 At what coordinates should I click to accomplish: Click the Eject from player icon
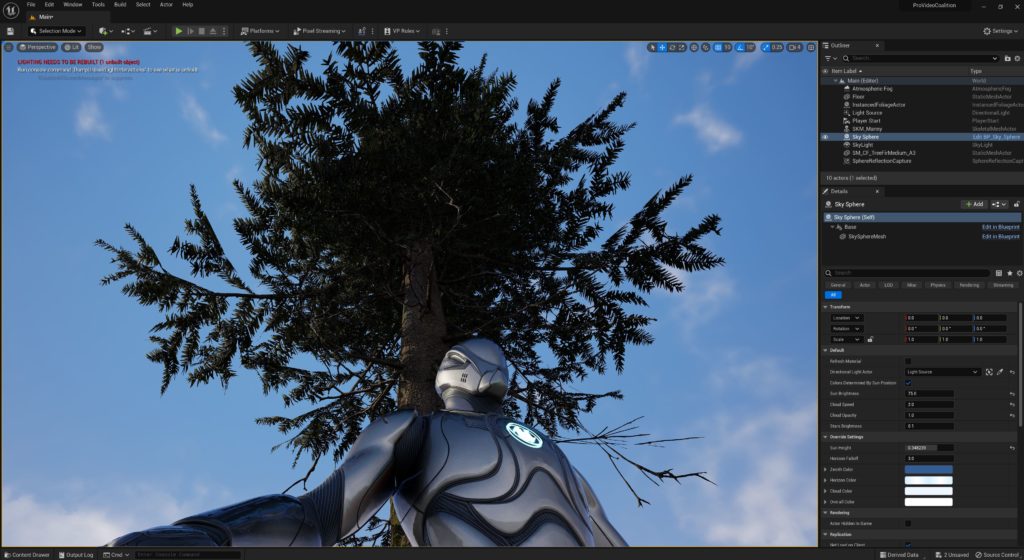tap(213, 31)
